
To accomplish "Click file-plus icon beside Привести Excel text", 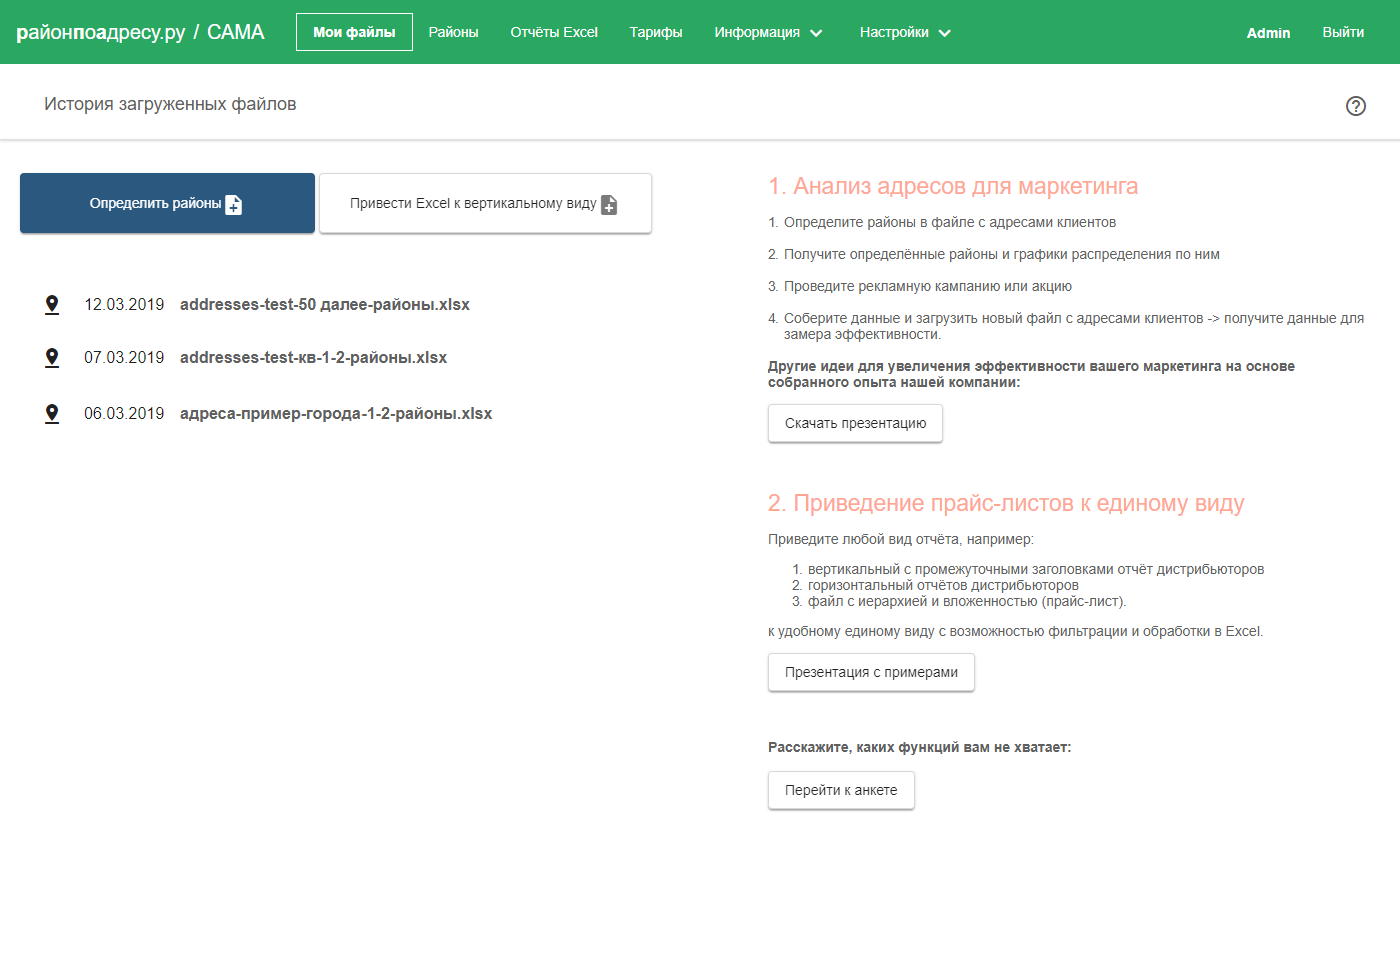I will [609, 204].
